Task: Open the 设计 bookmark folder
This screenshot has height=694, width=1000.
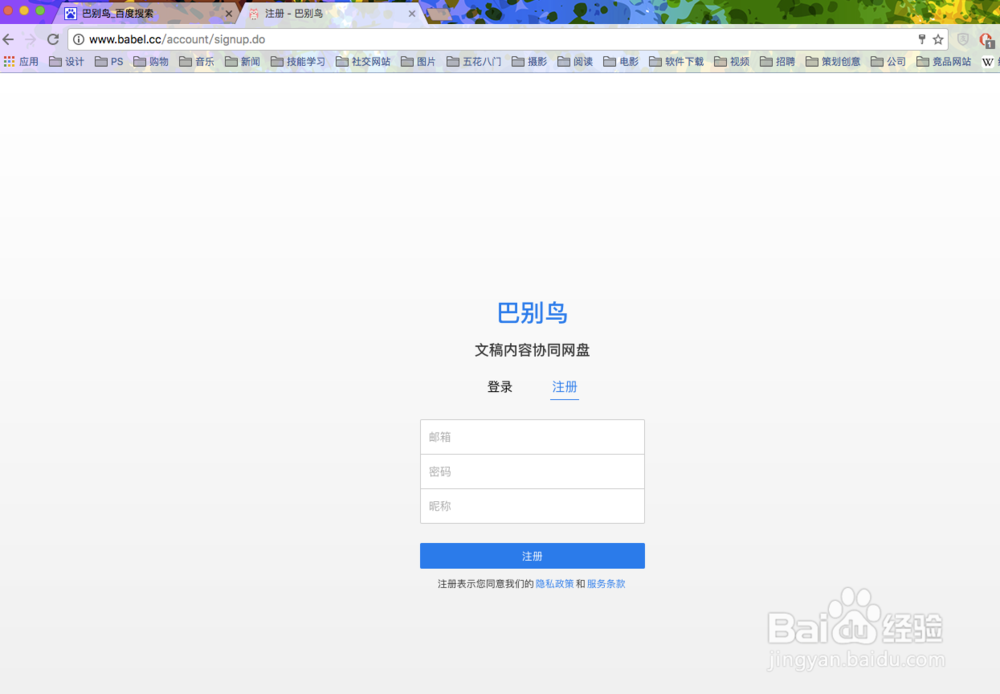Action: (x=67, y=61)
